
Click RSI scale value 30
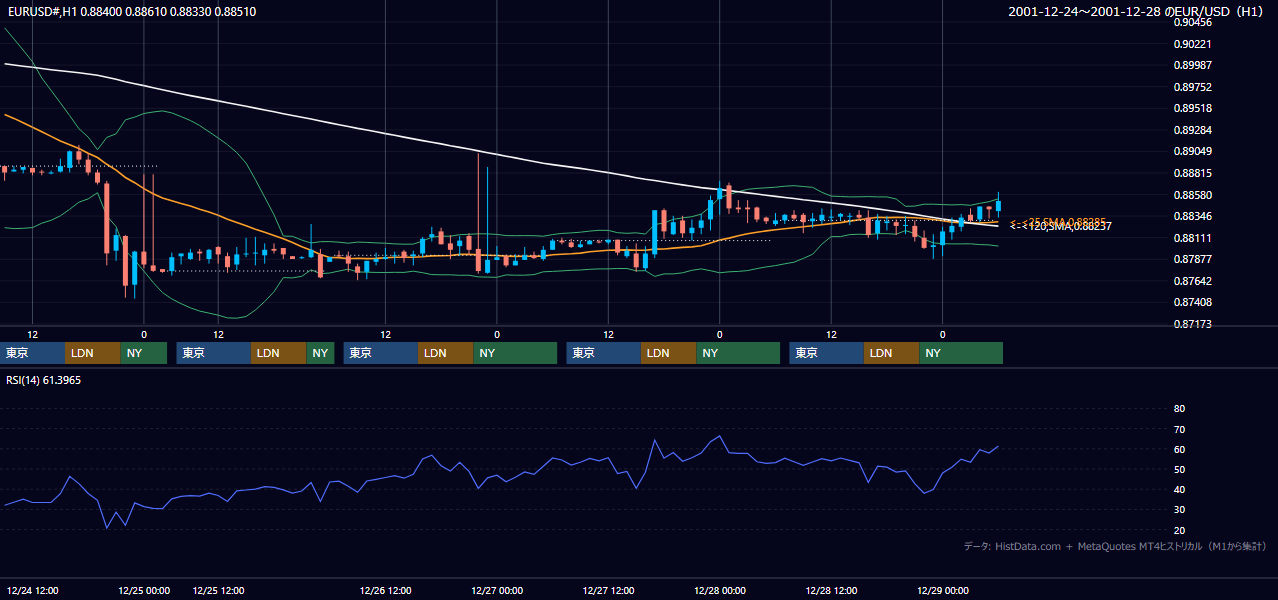coord(1179,509)
